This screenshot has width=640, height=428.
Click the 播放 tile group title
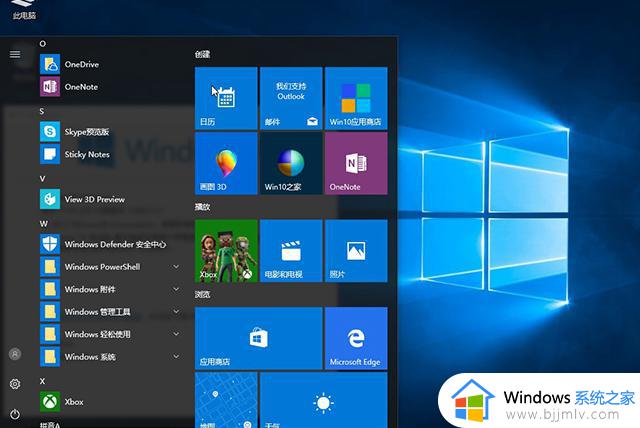[x=202, y=207]
